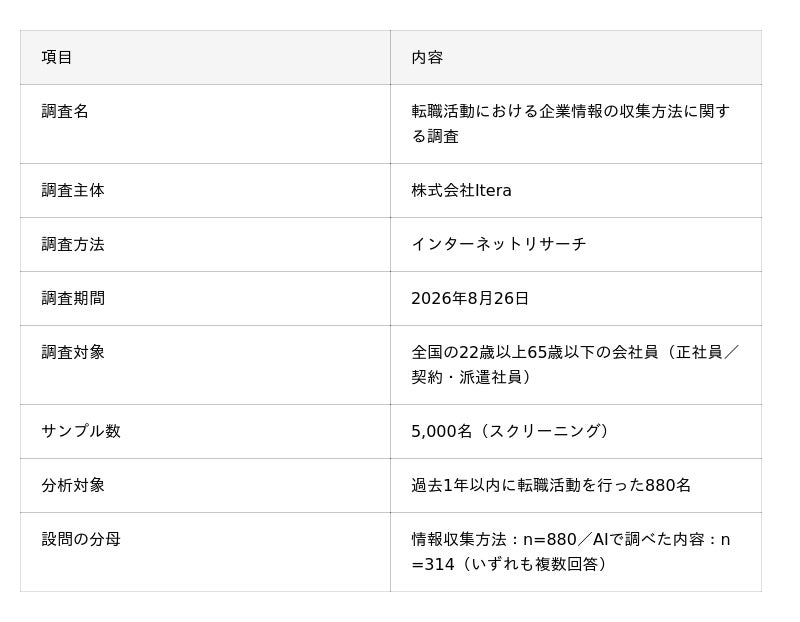Click the 5,000名（スクリーニング） cell
Image resolution: width=800 pixels, height=622 pixels.
click(x=511, y=431)
